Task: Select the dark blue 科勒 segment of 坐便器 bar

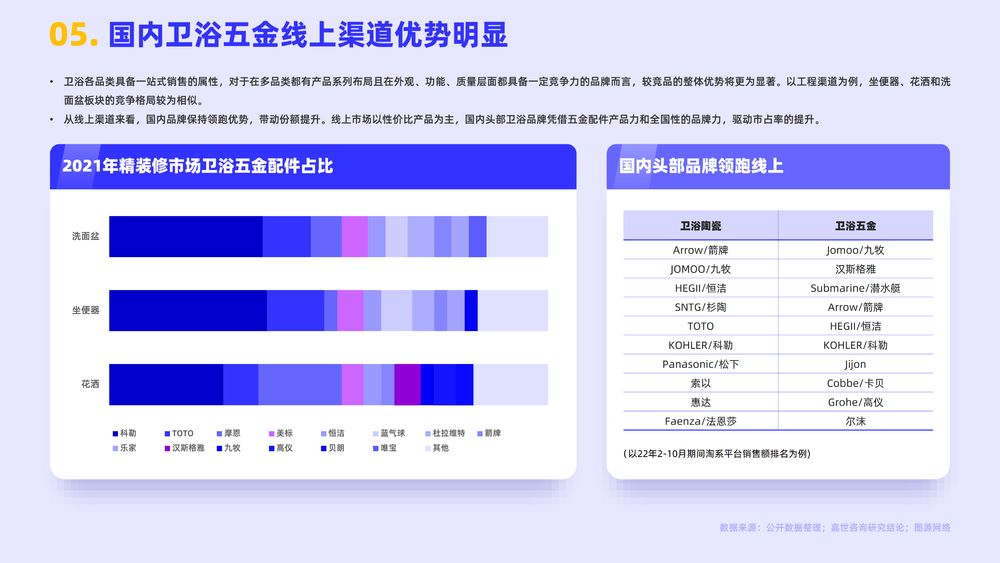Action: pos(188,311)
